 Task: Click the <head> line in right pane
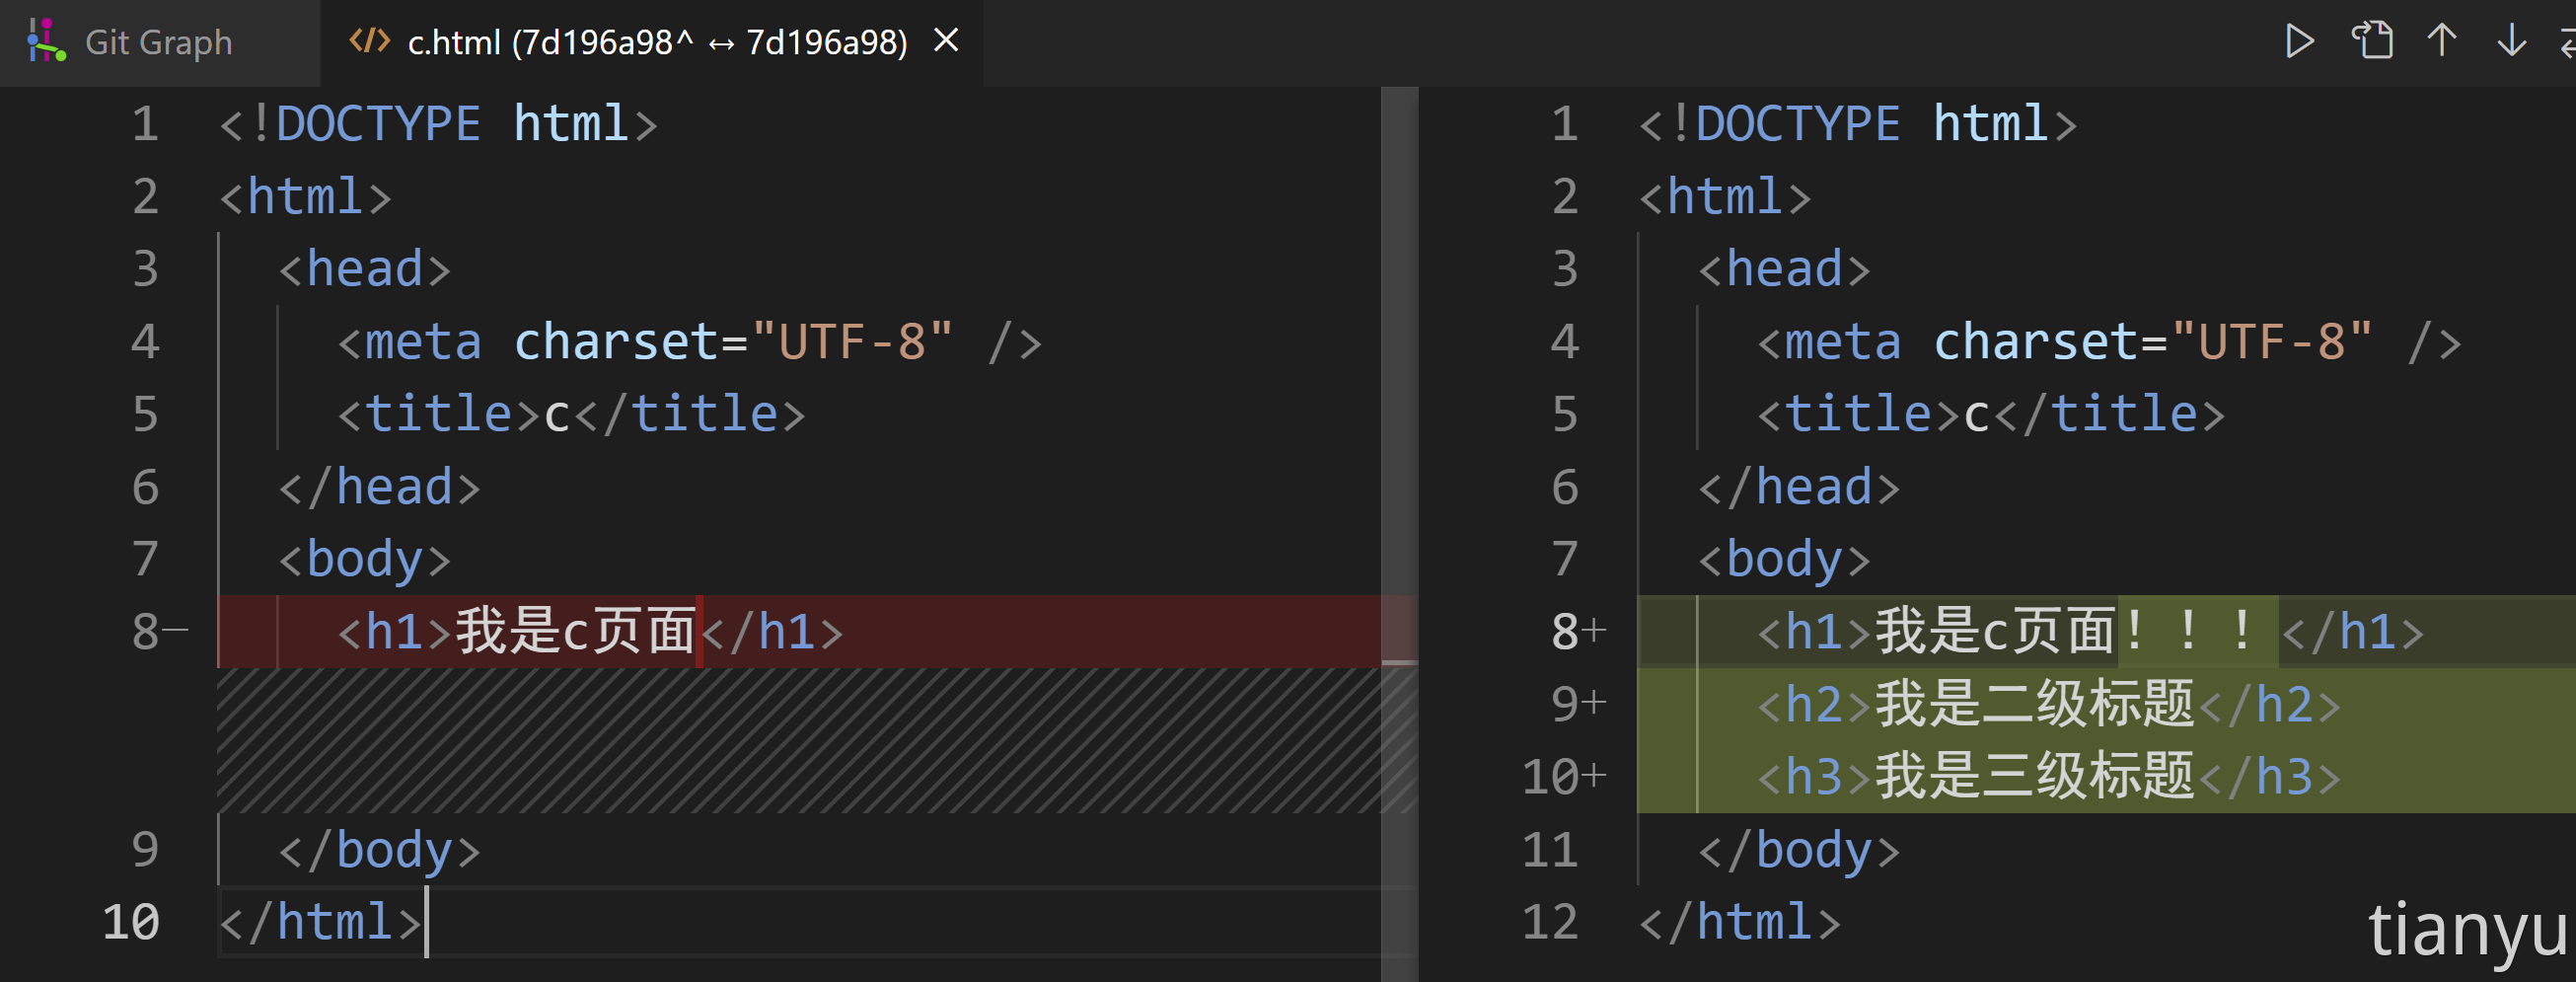coord(1785,269)
